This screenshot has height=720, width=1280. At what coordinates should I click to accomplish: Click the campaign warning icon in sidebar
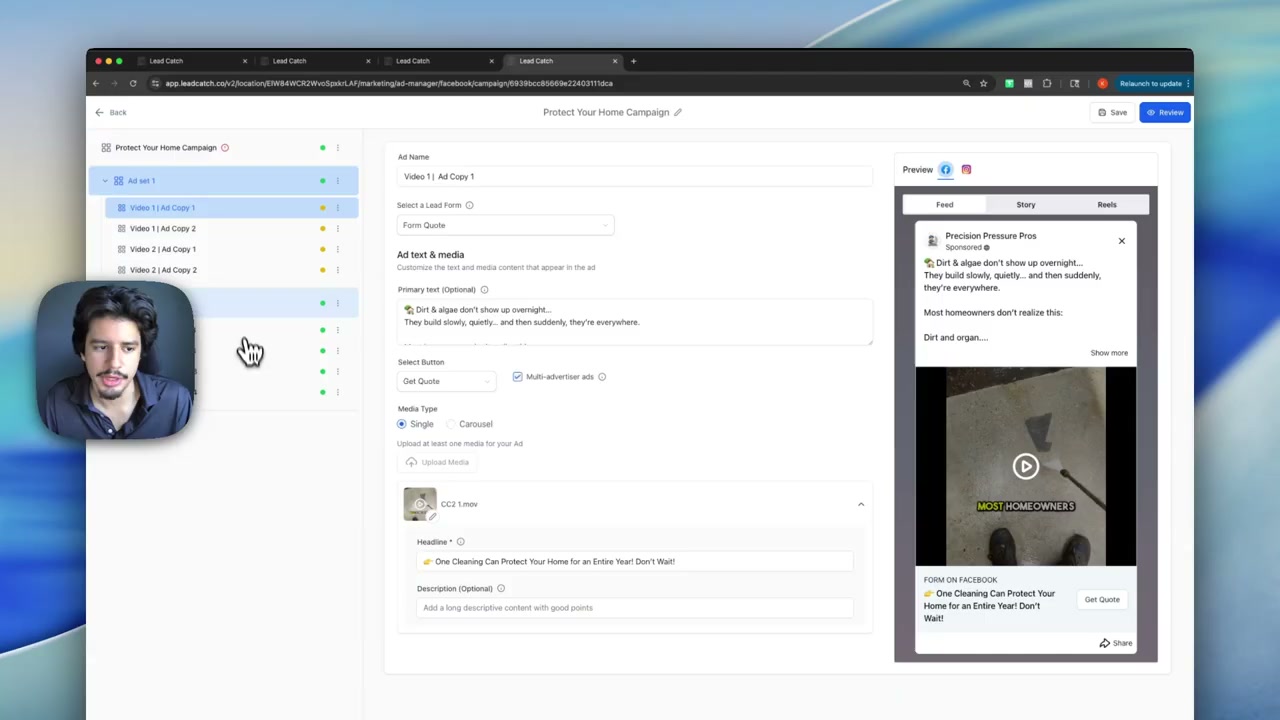pos(225,148)
